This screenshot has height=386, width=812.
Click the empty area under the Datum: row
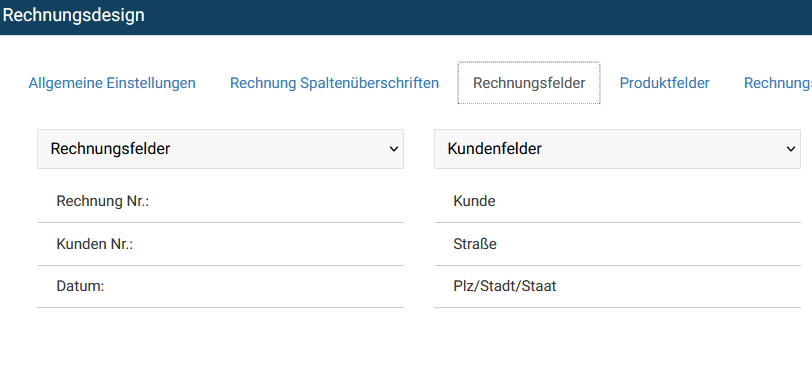221,346
